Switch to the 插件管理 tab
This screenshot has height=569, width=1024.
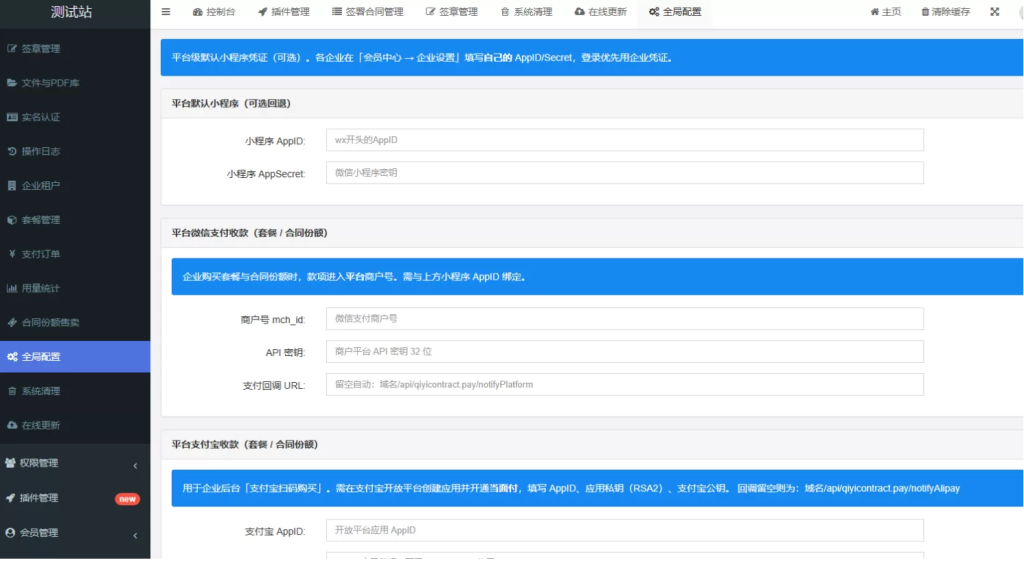pos(283,12)
